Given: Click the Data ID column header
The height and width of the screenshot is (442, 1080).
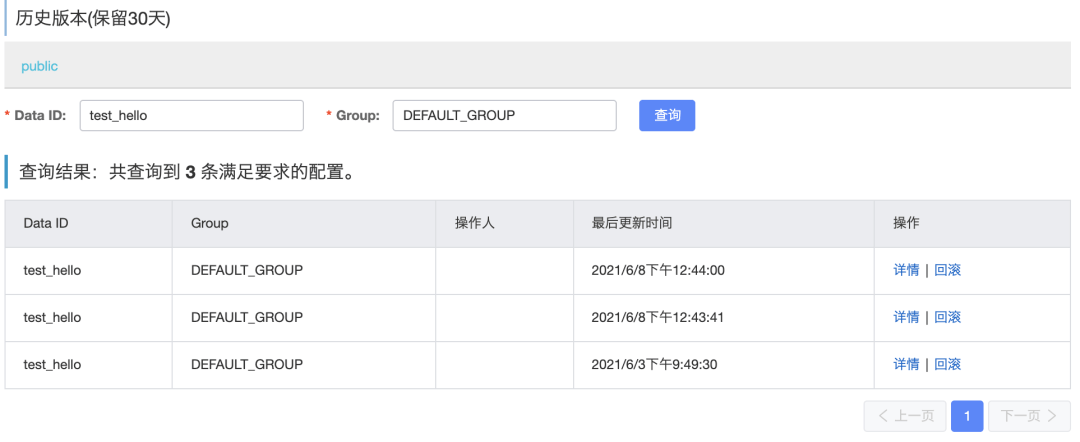Looking at the screenshot, I should pos(46,223).
